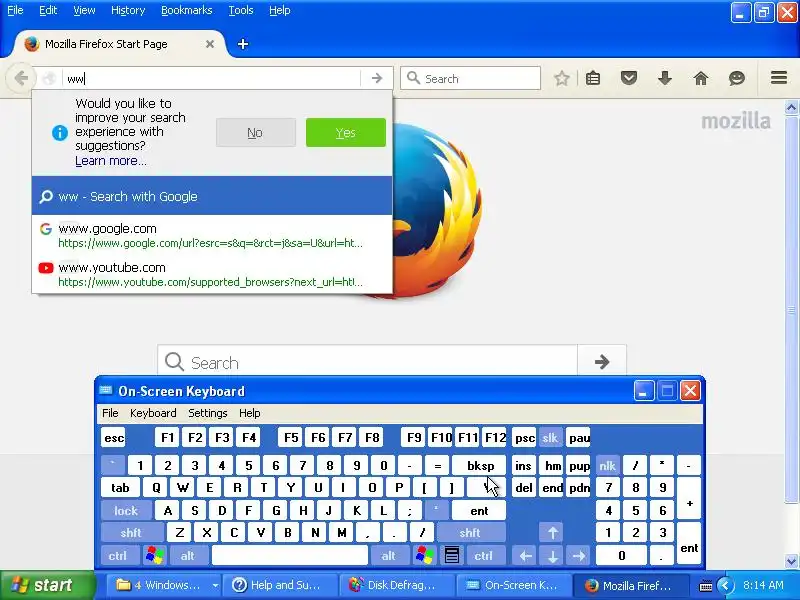This screenshot has width=800, height=600.
Task: Click the main ent key next to apostrophe
Action: point(479,510)
